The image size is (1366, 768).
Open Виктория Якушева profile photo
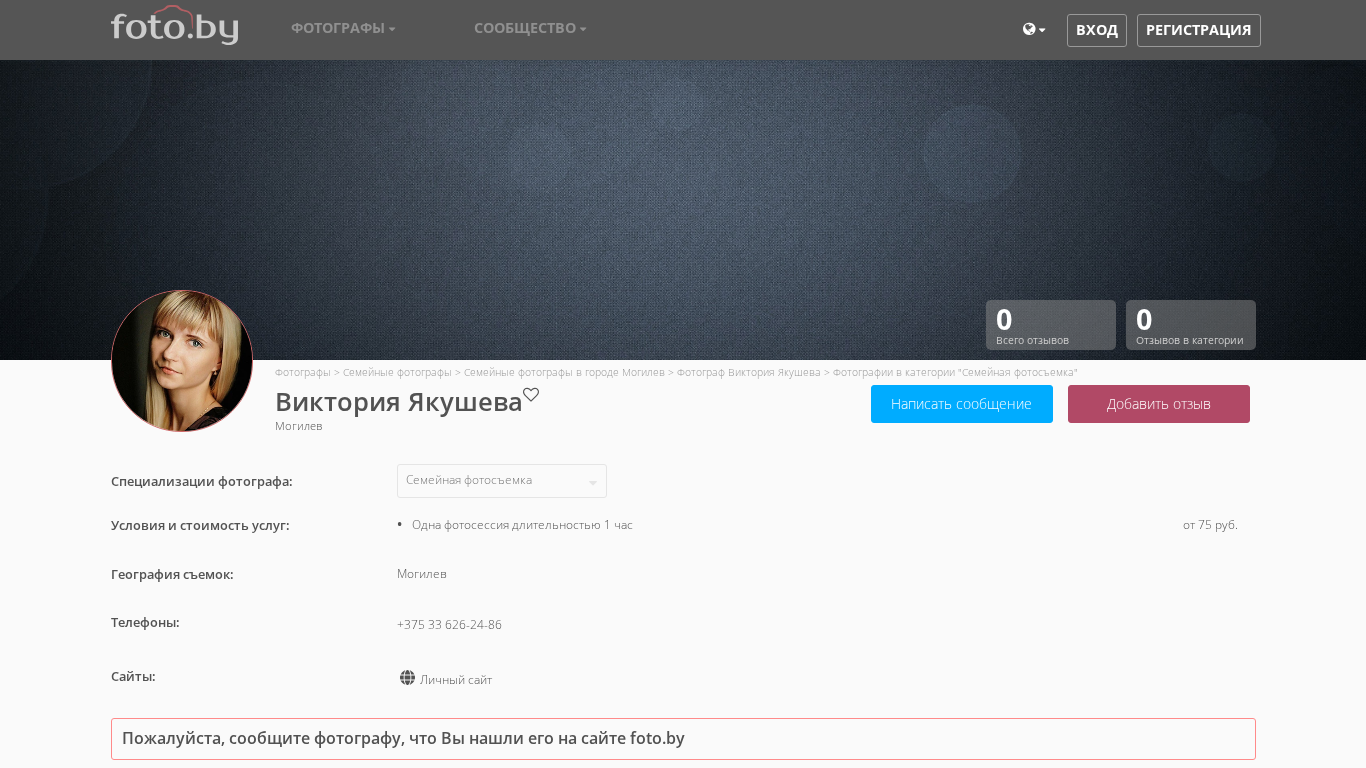(x=182, y=361)
